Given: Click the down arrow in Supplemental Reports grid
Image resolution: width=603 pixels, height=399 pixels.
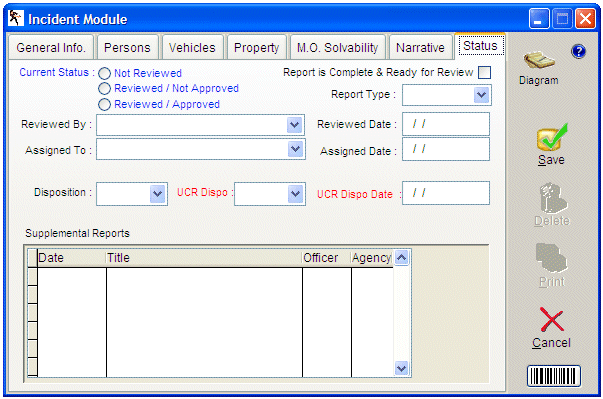Looking at the screenshot, I should tap(401, 368).
